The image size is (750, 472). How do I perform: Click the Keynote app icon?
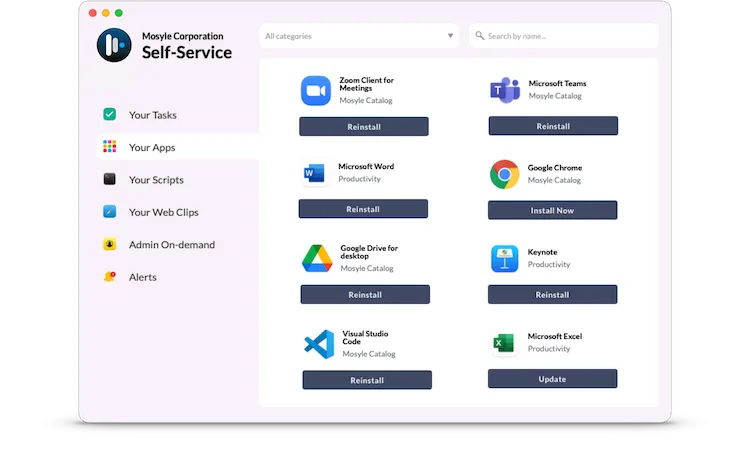click(x=505, y=259)
